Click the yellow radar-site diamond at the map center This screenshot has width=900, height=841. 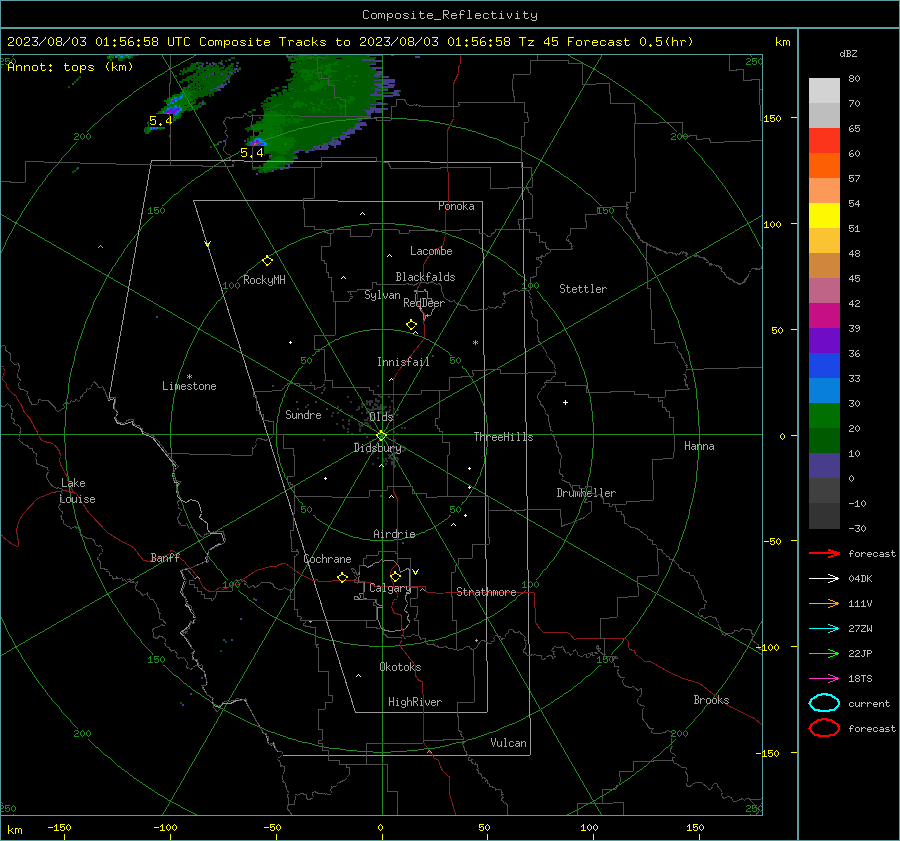(381, 436)
